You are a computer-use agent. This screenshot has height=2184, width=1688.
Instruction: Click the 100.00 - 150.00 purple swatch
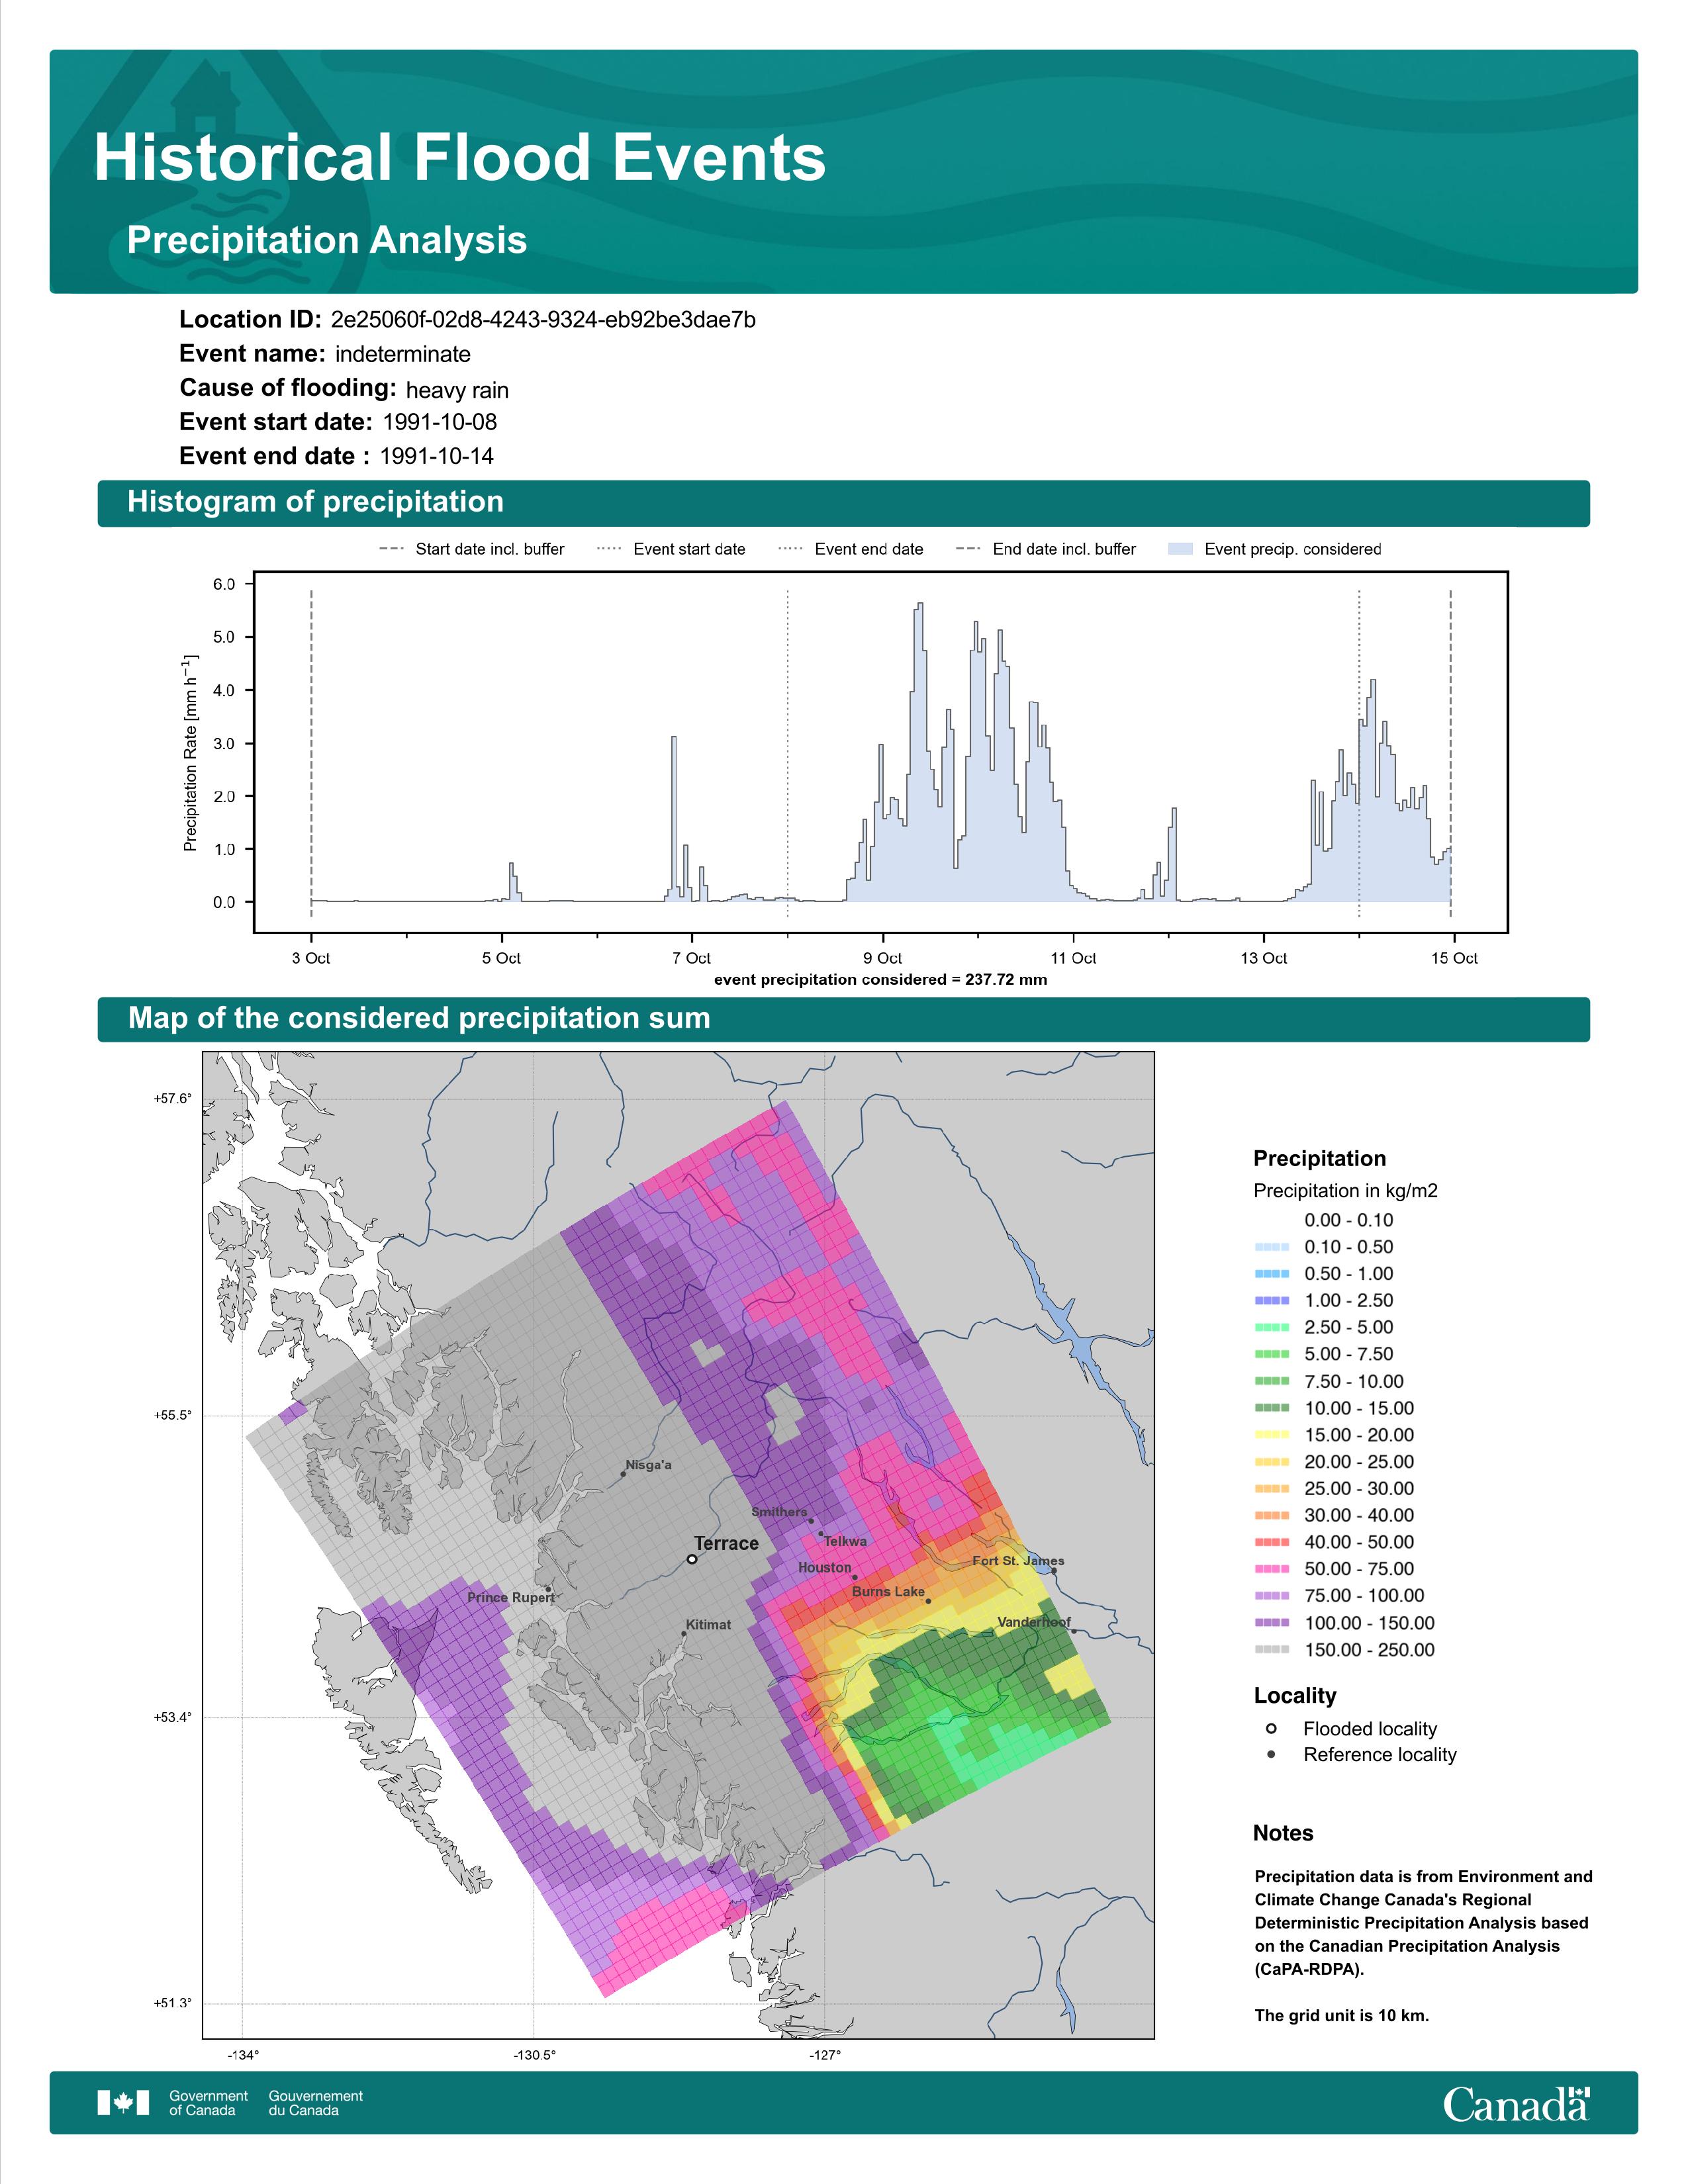(1271, 1623)
